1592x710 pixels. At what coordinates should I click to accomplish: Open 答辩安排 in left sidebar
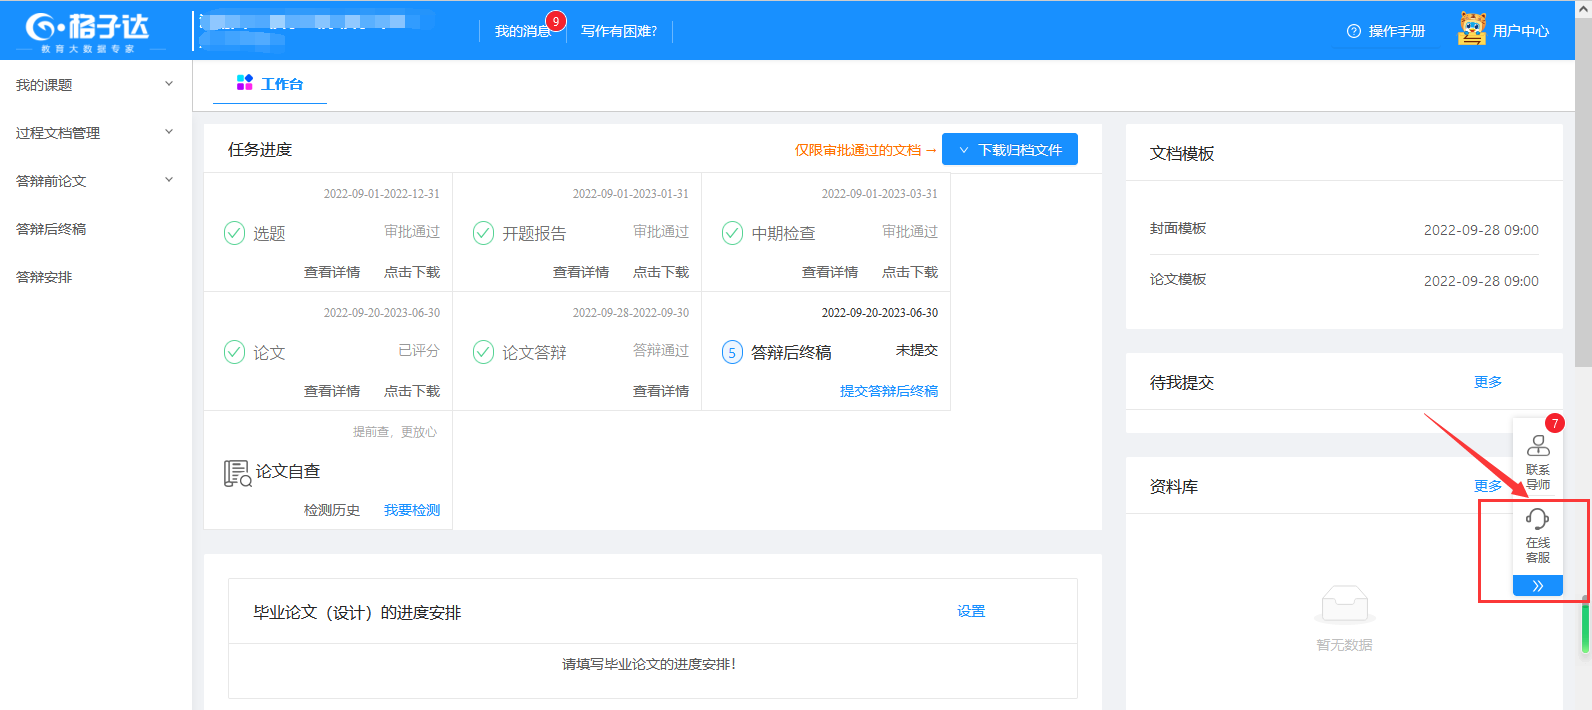44,277
